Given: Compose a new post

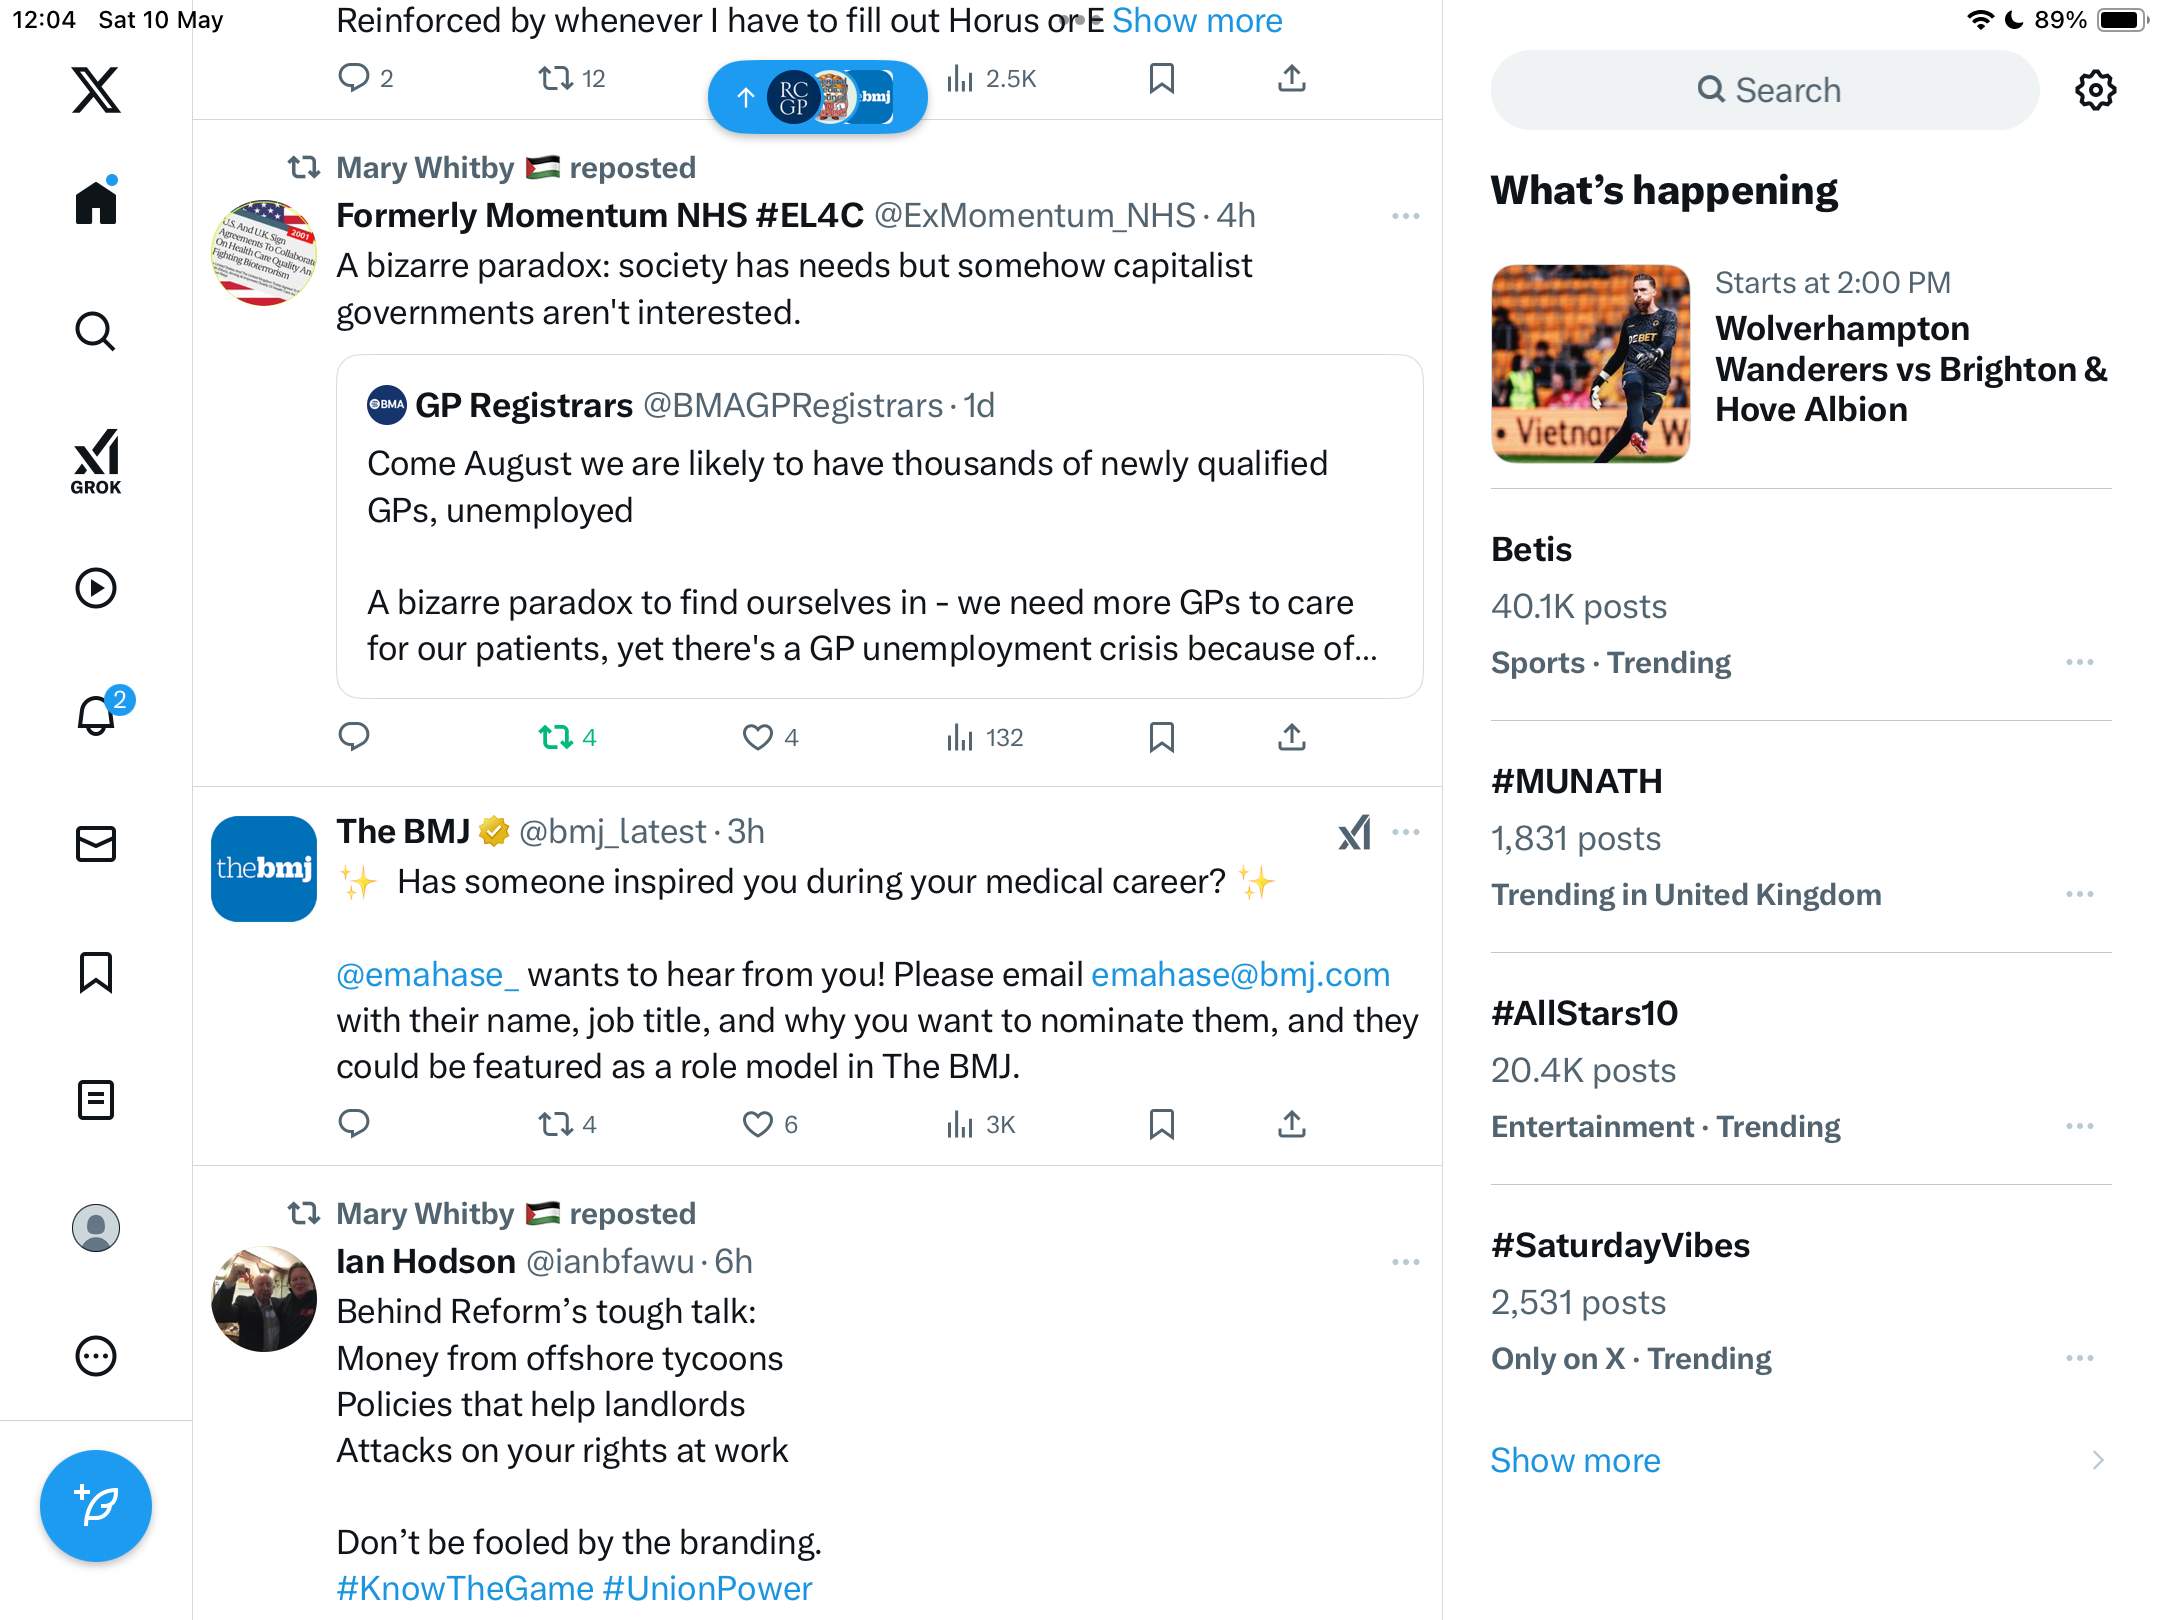Looking at the screenshot, I should pyautogui.click(x=96, y=1506).
